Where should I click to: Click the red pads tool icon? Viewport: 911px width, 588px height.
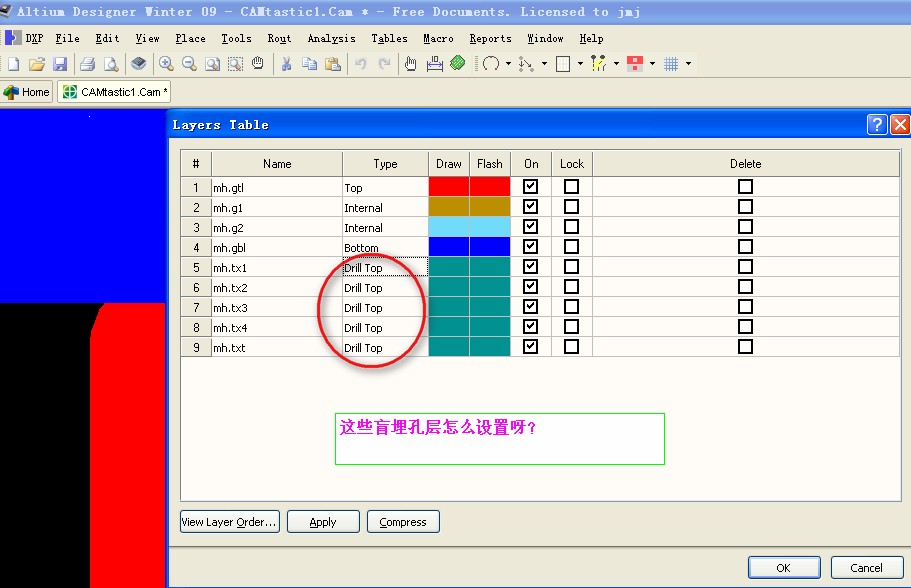(634, 64)
